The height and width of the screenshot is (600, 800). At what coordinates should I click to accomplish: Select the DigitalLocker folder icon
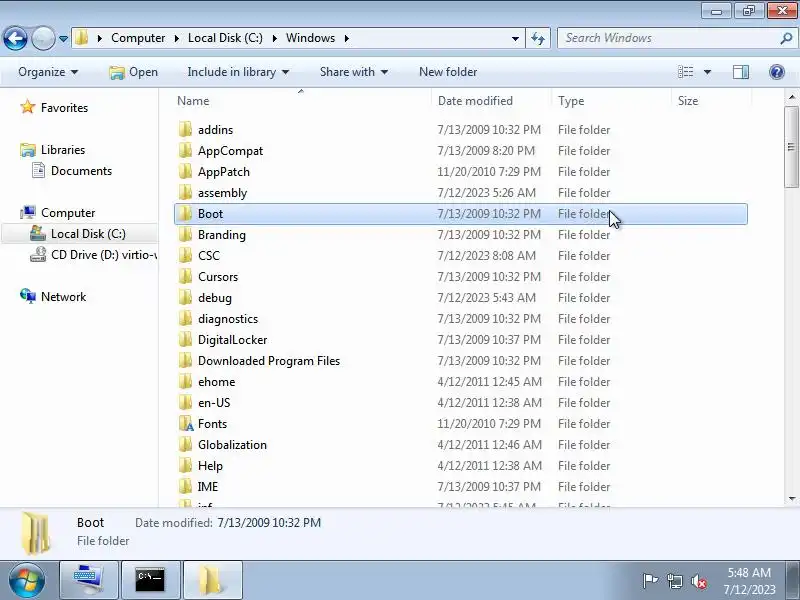(186, 339)
